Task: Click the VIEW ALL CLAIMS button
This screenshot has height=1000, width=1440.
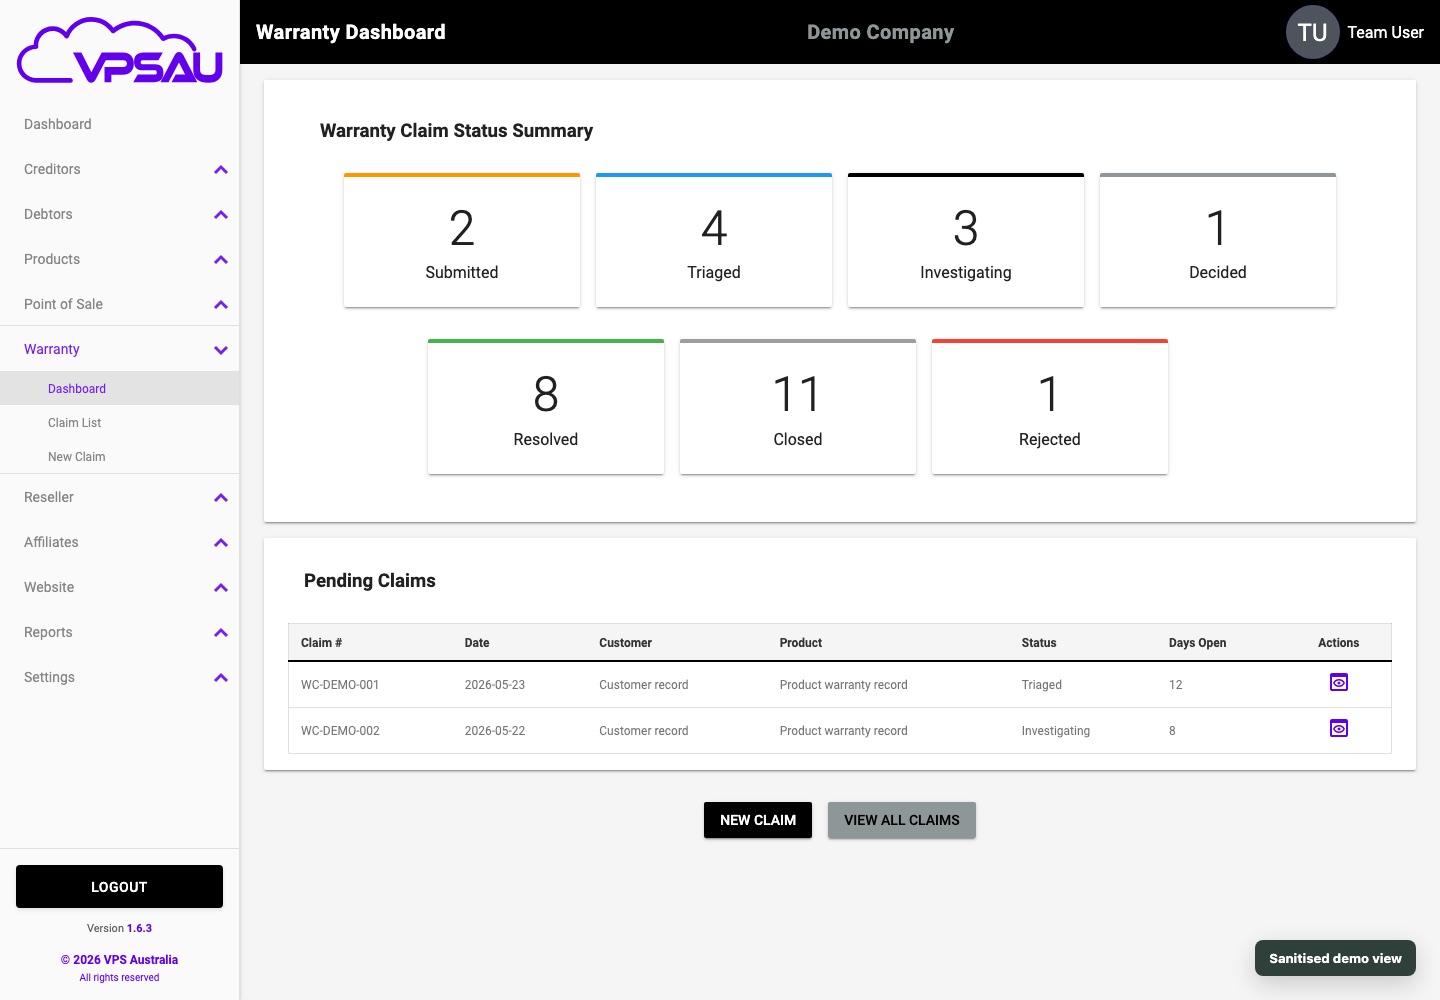Action: tap(902, 820)
